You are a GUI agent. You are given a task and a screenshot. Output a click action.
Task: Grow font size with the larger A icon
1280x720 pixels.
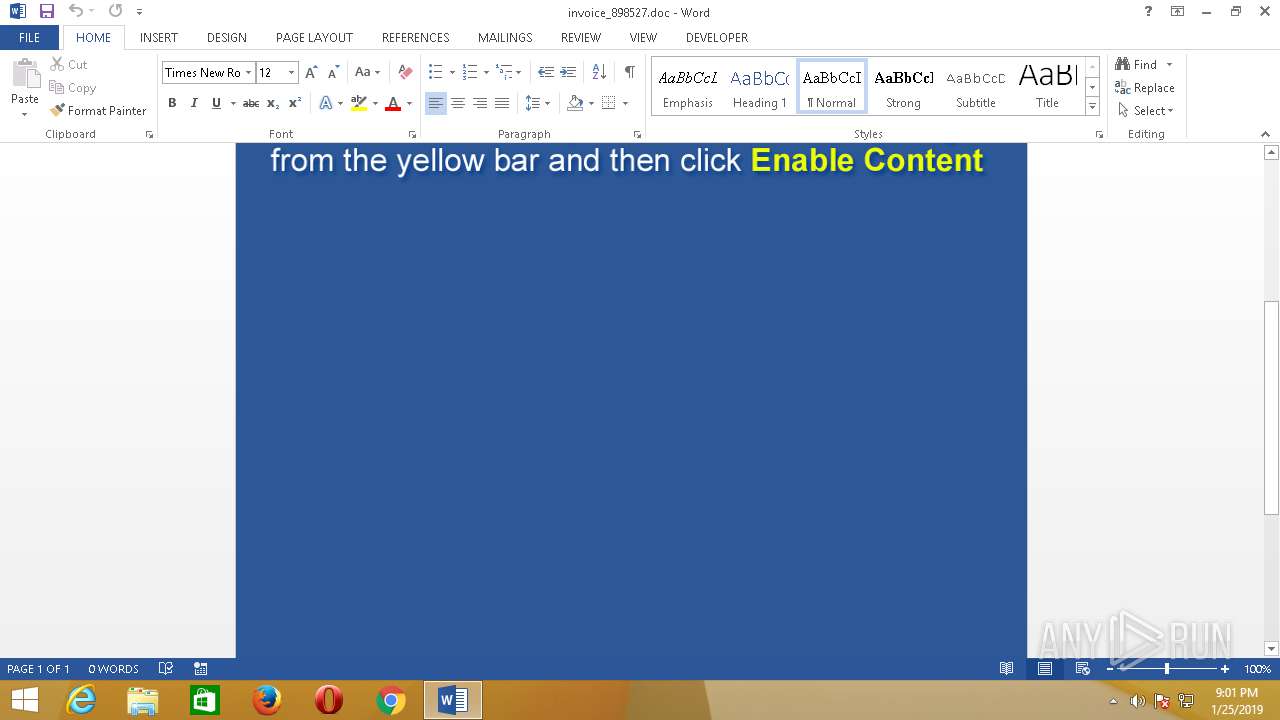[311, 72]
